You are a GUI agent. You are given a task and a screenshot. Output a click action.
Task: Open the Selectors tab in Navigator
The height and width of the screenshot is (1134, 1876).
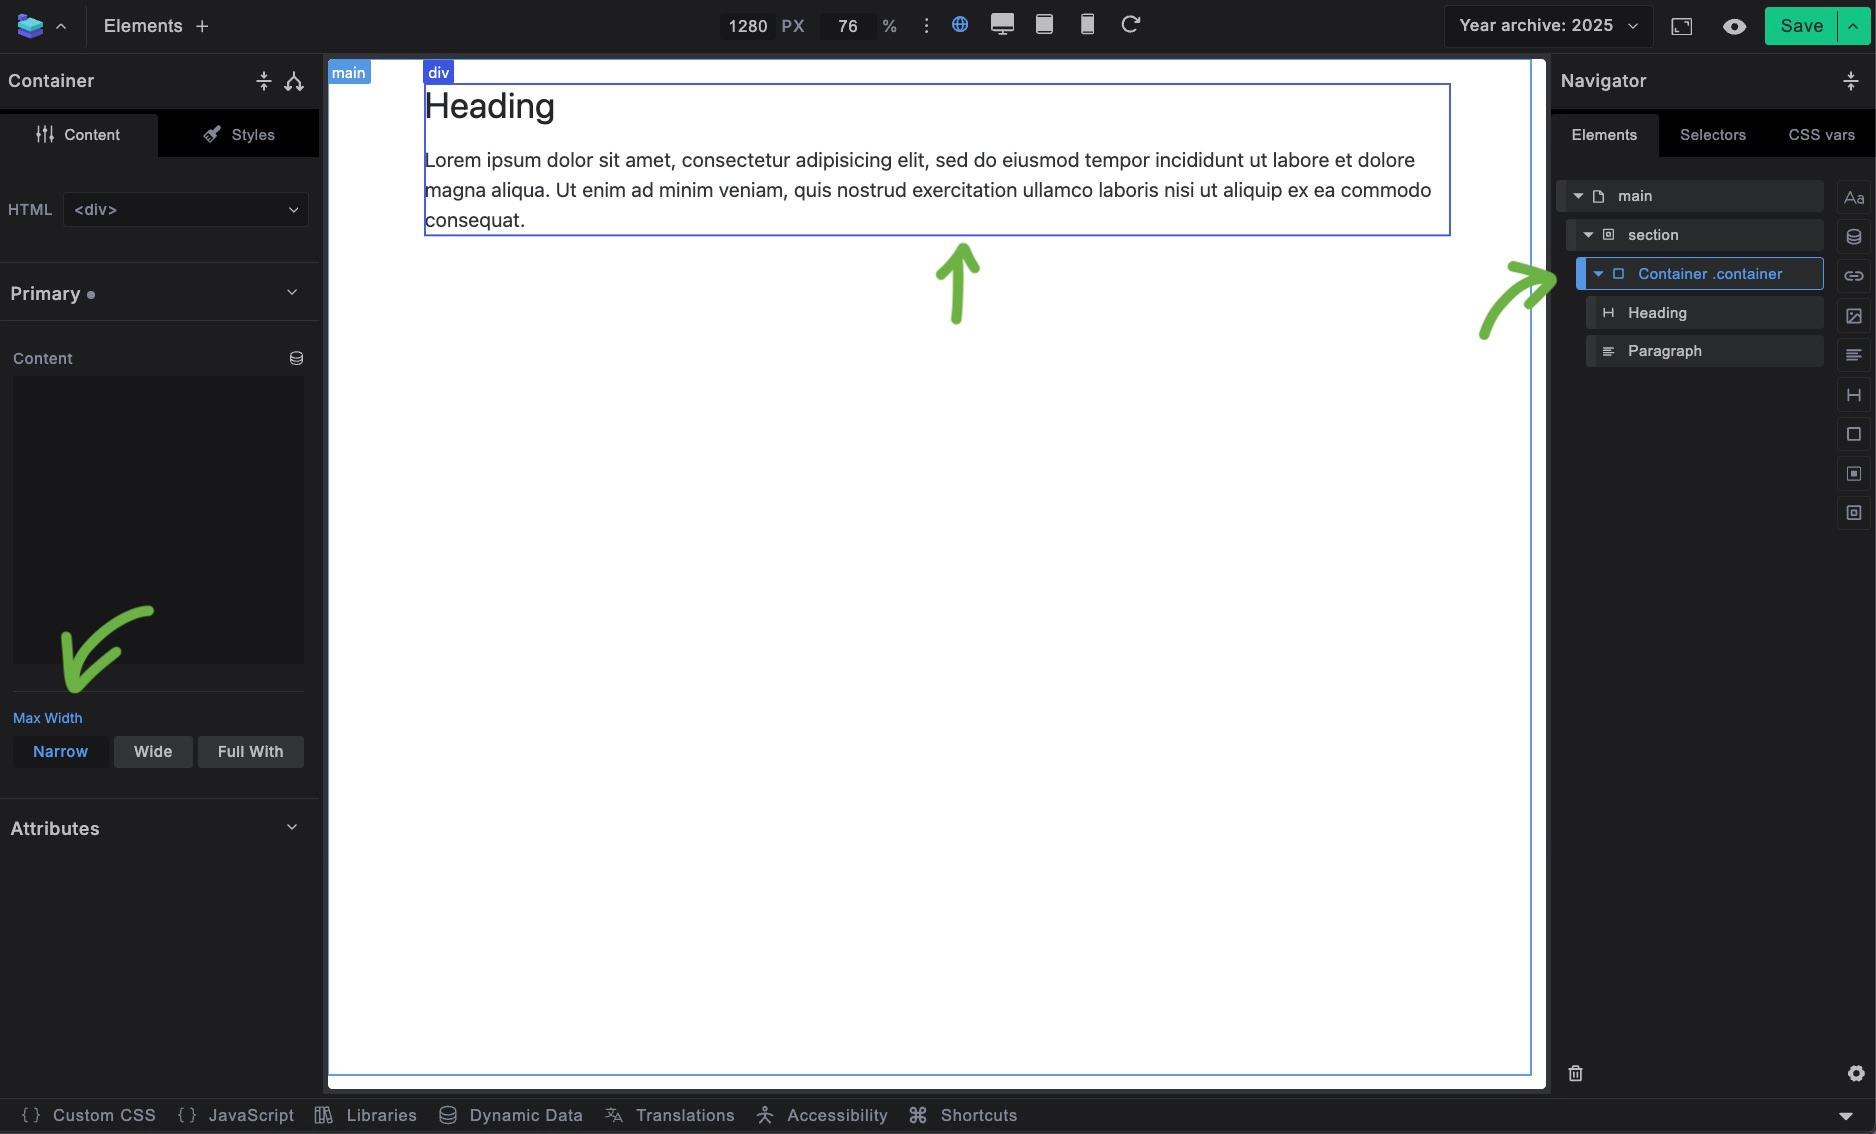coord(1712,134)
